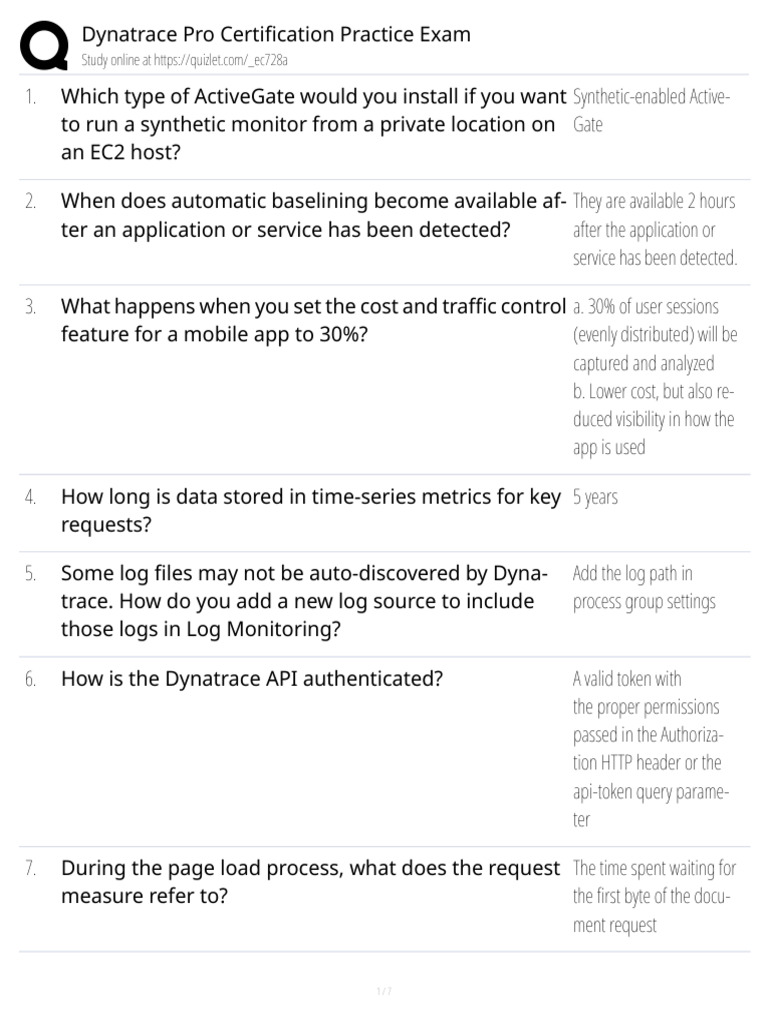Click the process group settings answer
The height and width of the screenshot is (1024, 768).
pyautogui.click(x=644, y=587)
